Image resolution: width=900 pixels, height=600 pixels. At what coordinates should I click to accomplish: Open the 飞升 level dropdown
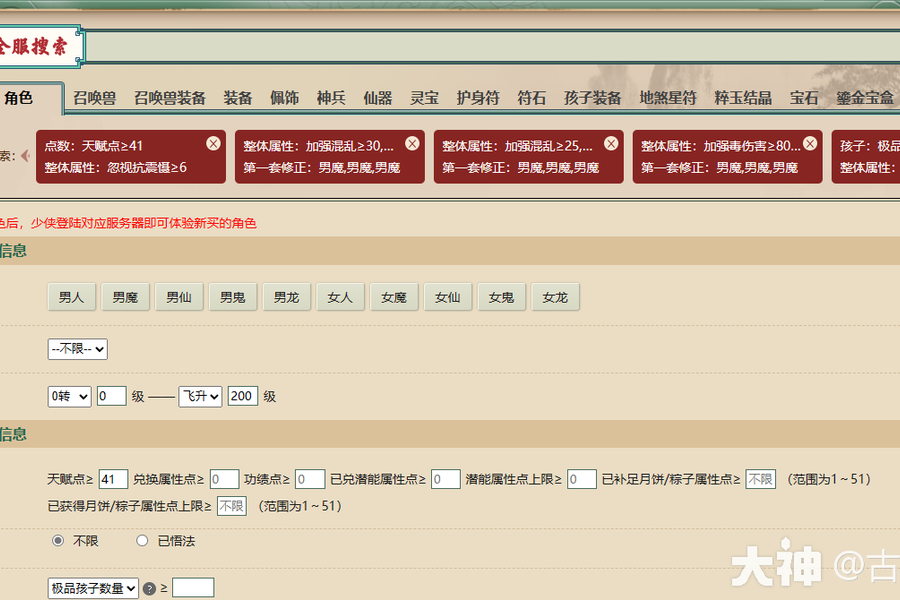pyautogui.click(x=200, y=396)
